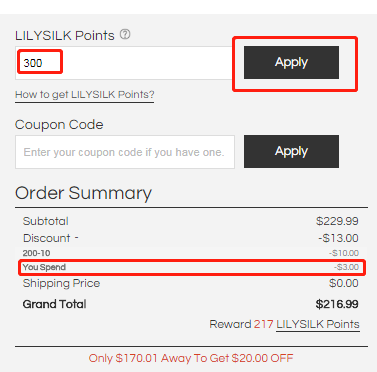Collapse the Discount breakdown via the minus sign

(x=76, y=238)
